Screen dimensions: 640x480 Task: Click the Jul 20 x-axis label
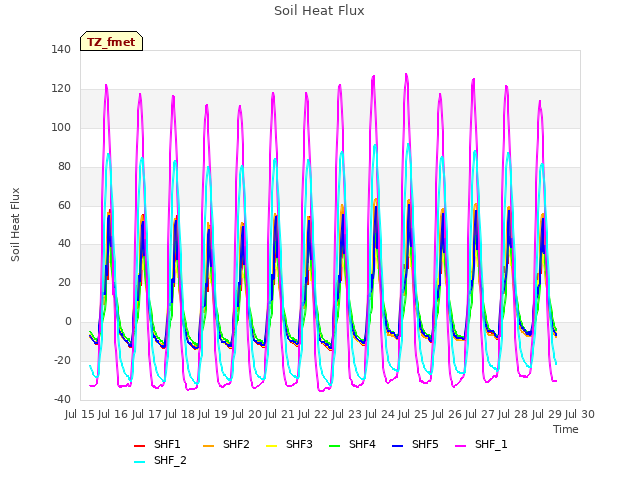247,414
